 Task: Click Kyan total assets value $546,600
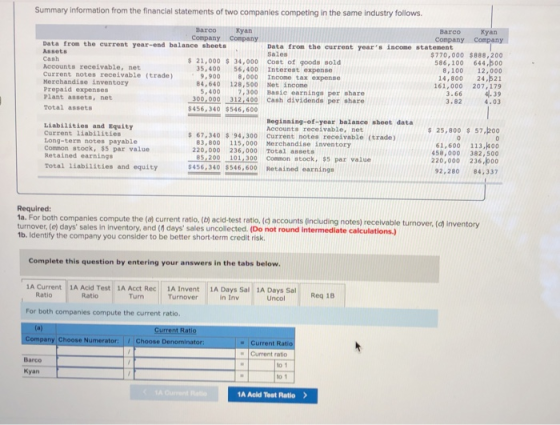pyautogui.click(x=241, y=109)
